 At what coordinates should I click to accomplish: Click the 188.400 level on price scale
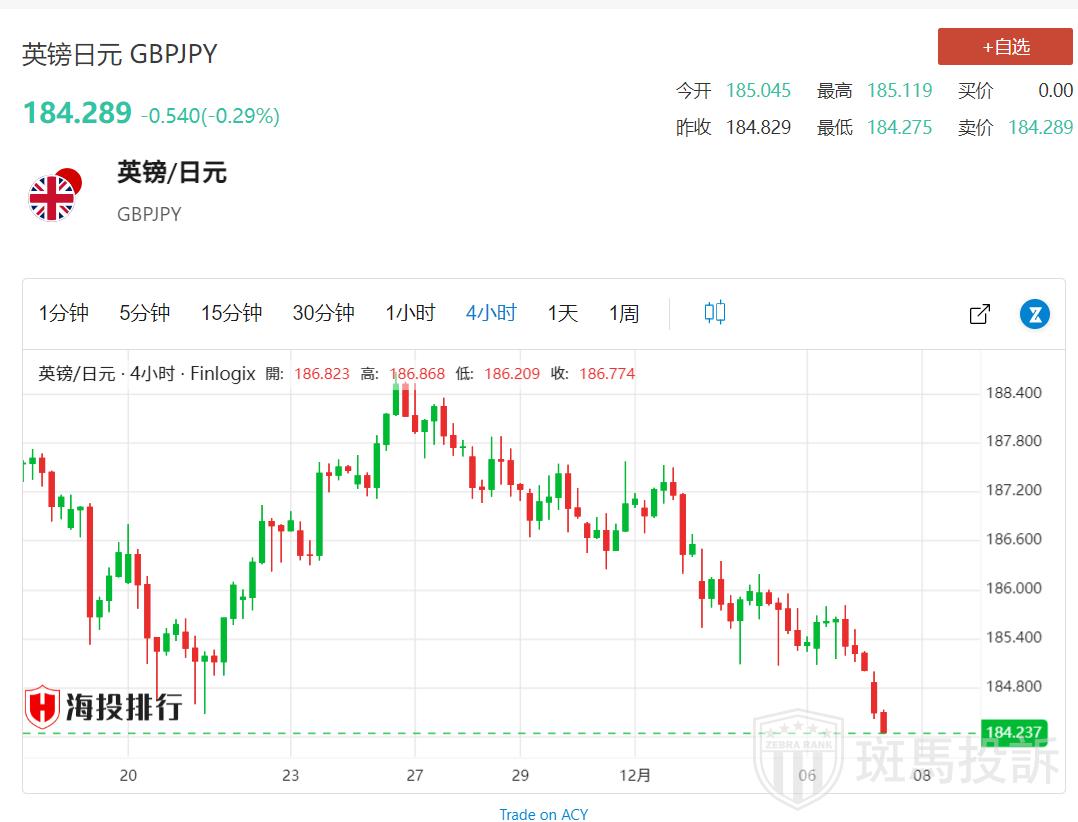(x=1013, y=392)
